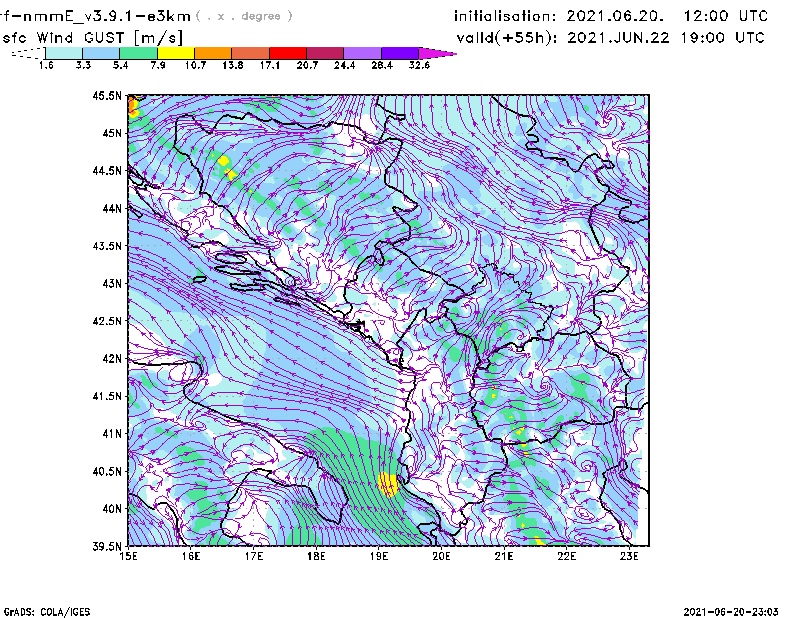This screenshot has height=618, width=800.
Task: Click the longitude label '18E'
Action: click(316, 556)
